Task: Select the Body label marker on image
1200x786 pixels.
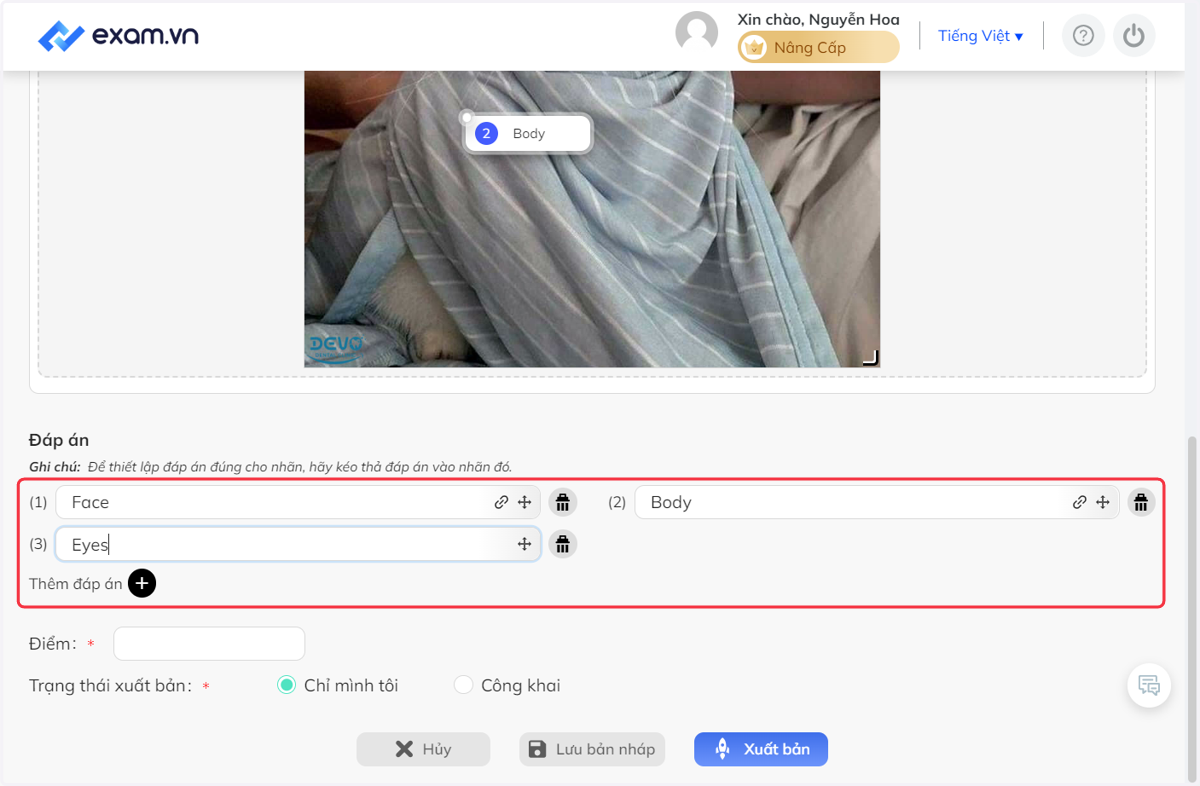Action: click(x=528, y=133)
